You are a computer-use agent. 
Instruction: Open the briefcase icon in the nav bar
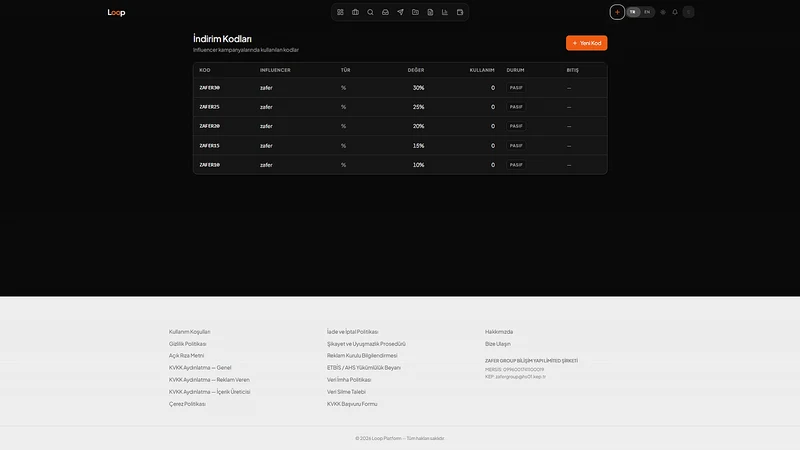[355, 12]
